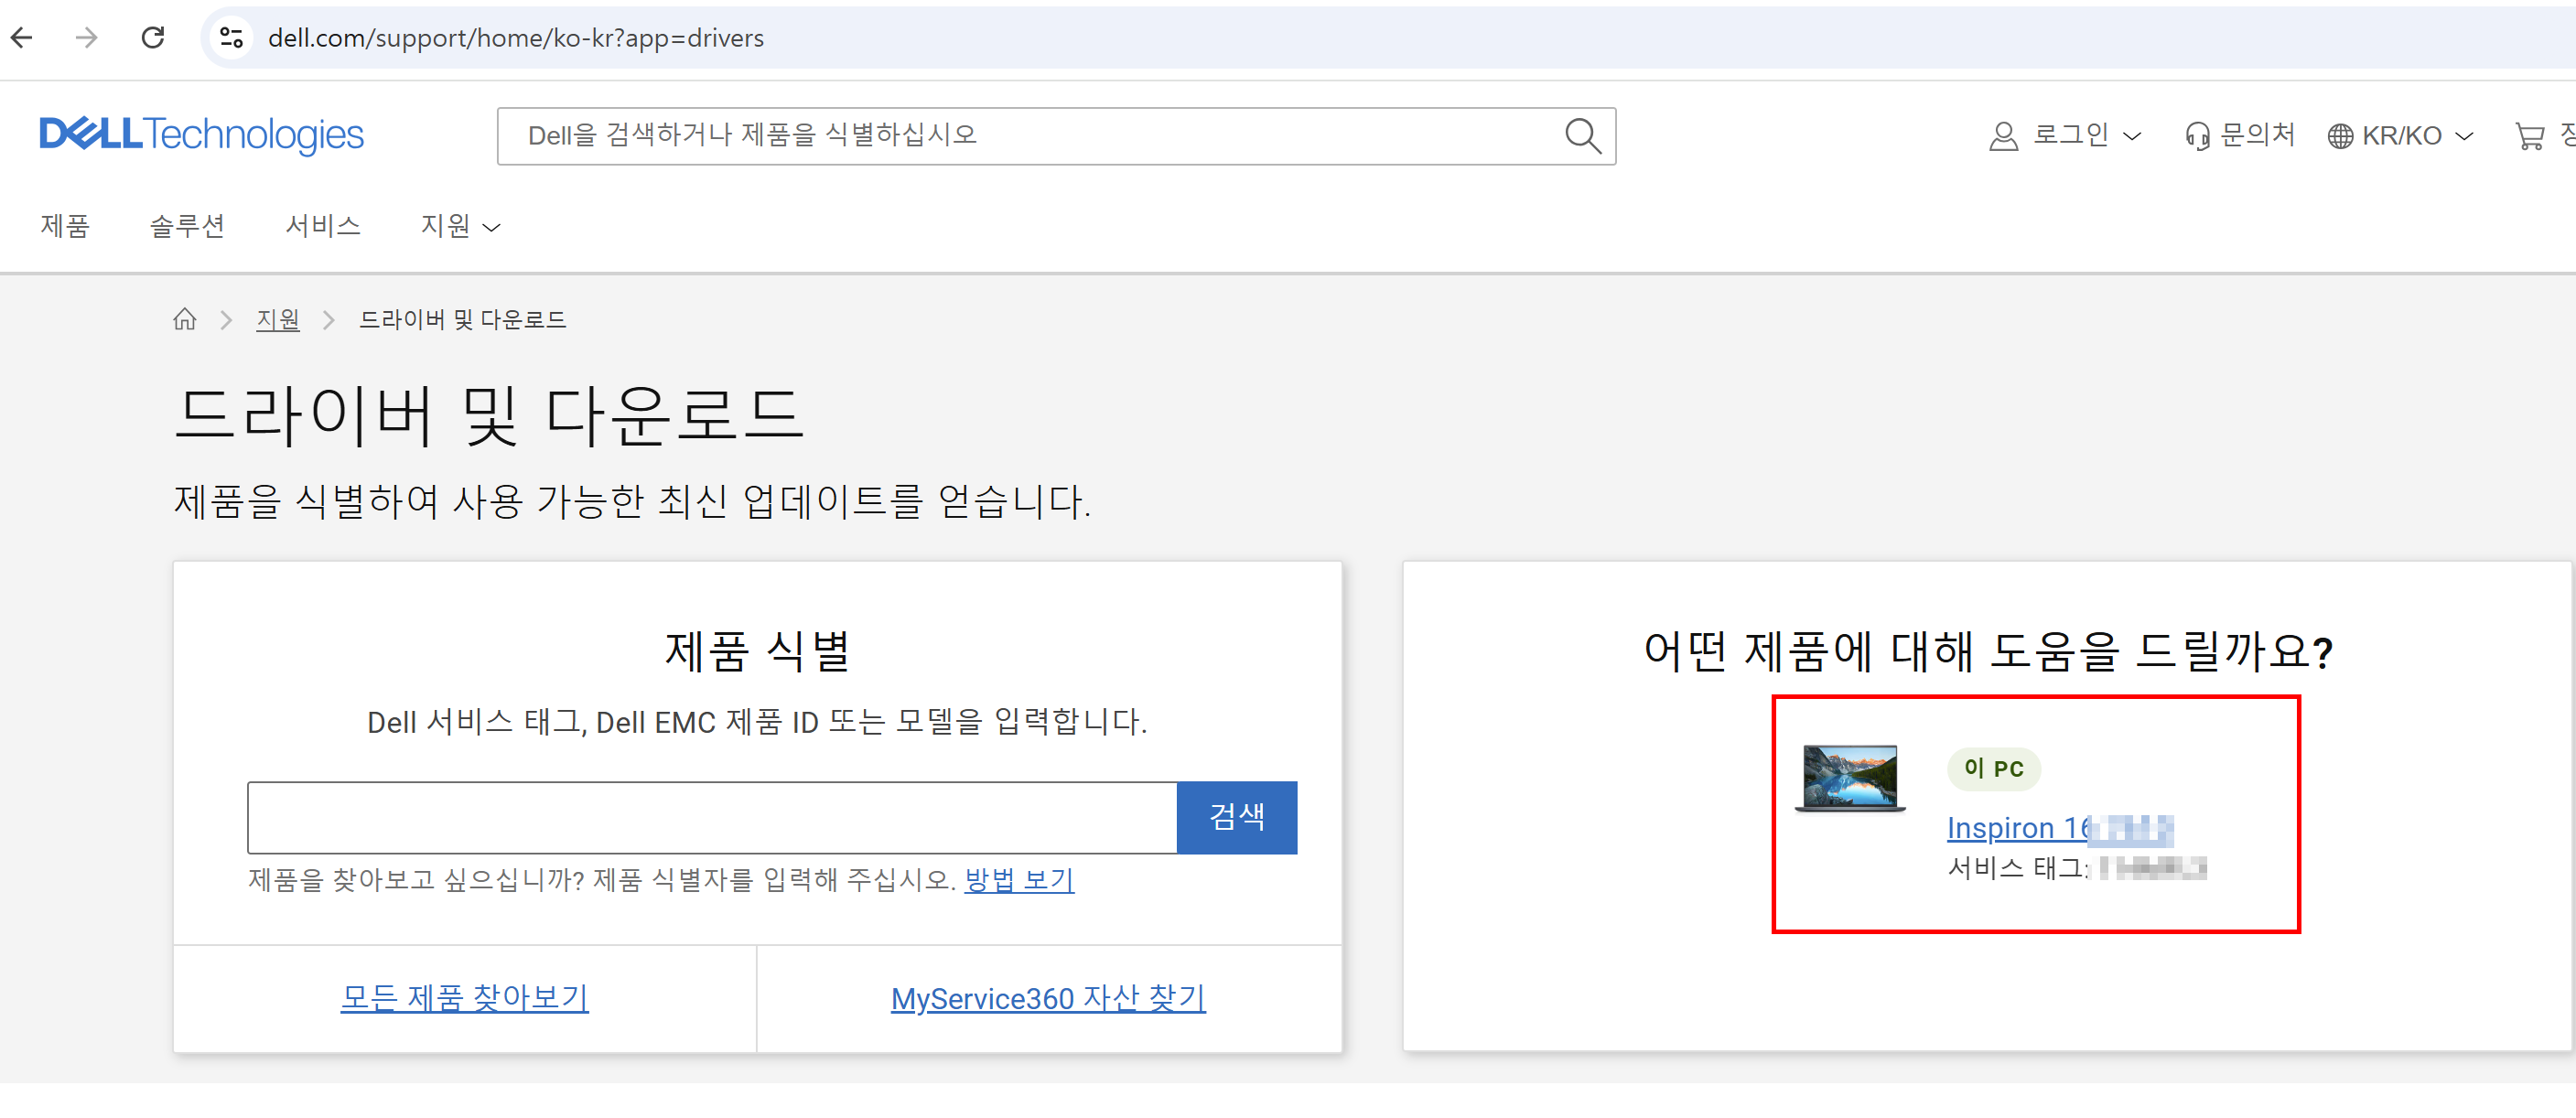This screenshot has width=2576, height=1118.
Task: Open the 제품 menu item
Action: pos(65,226)
